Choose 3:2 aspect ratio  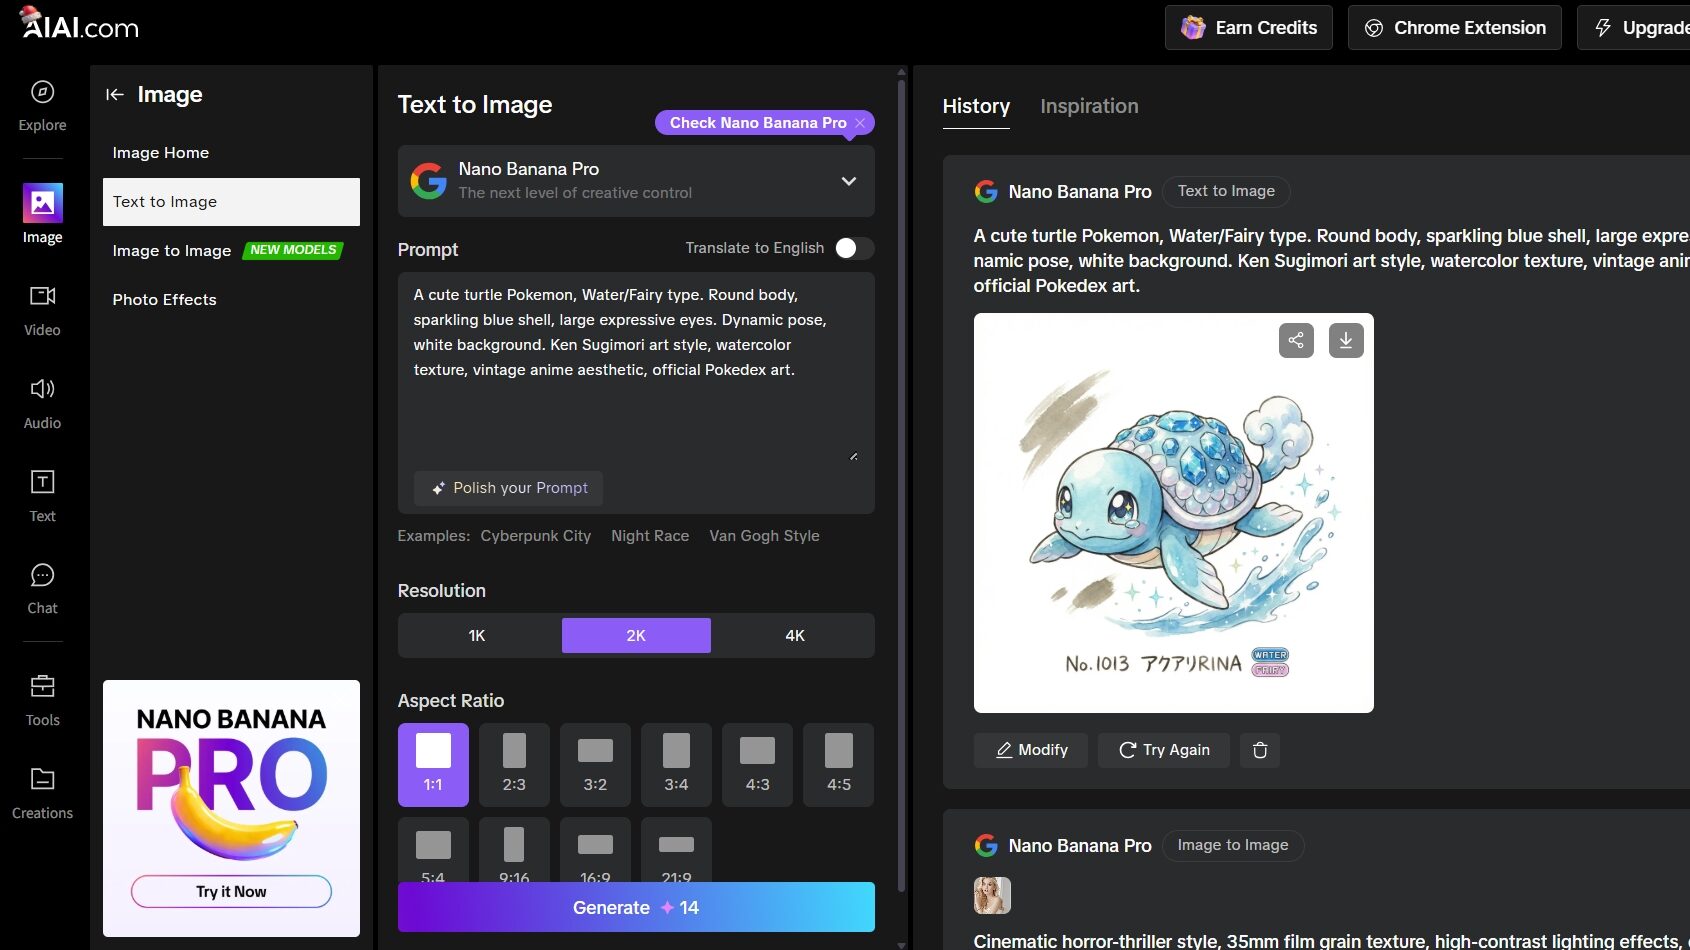tap(595, 765)
